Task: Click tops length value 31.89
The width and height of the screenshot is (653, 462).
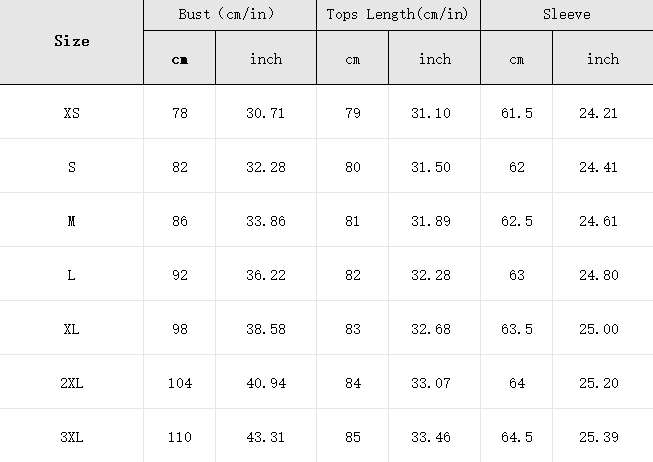Action: pyautogui.click(x=431, y=221)
